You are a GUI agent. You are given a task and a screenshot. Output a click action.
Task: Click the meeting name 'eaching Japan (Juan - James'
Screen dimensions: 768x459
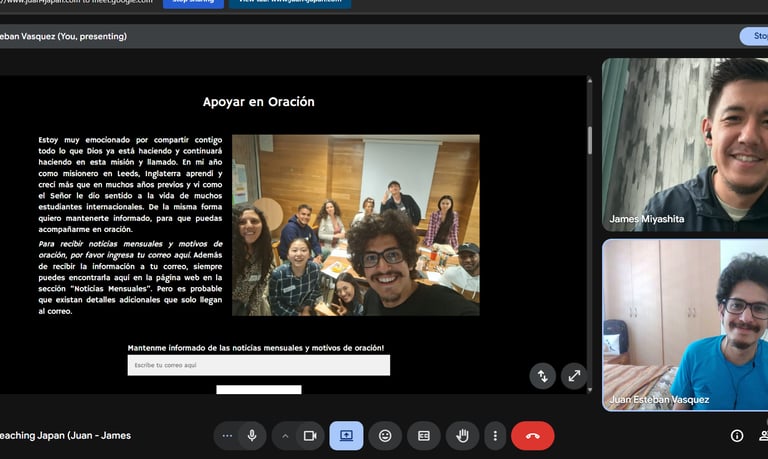click(65, 435)
